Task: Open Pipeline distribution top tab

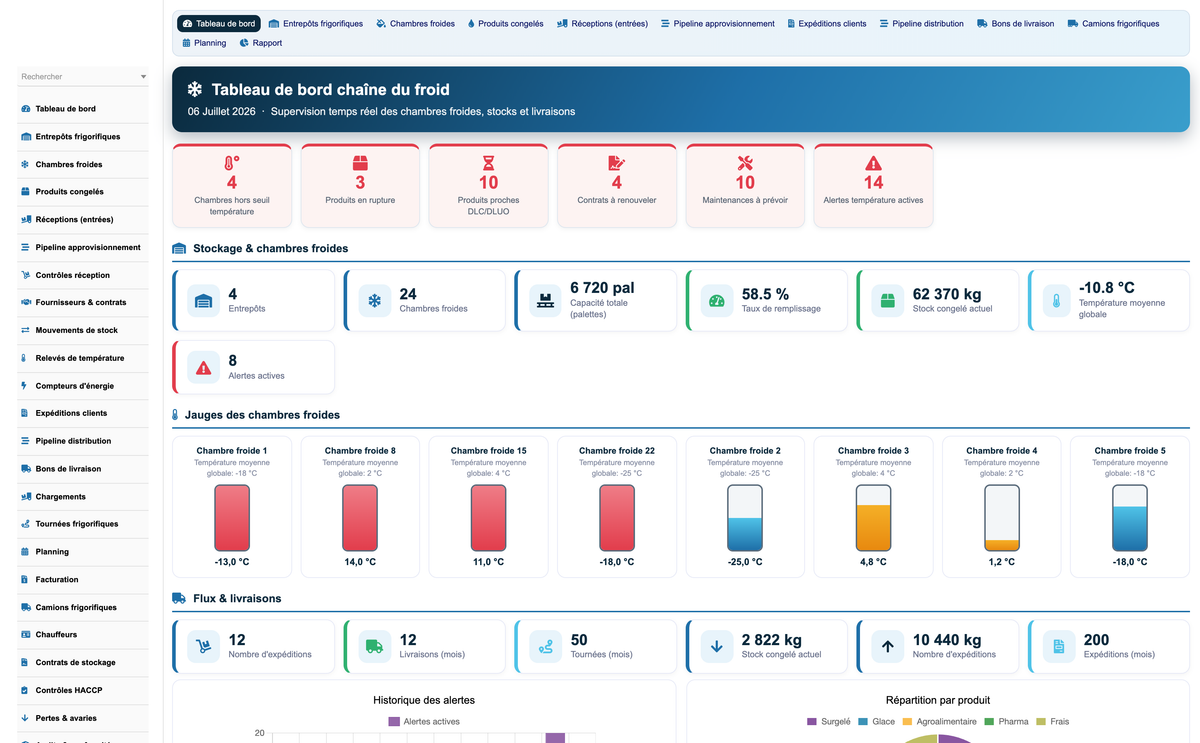Action: [921, 23]
